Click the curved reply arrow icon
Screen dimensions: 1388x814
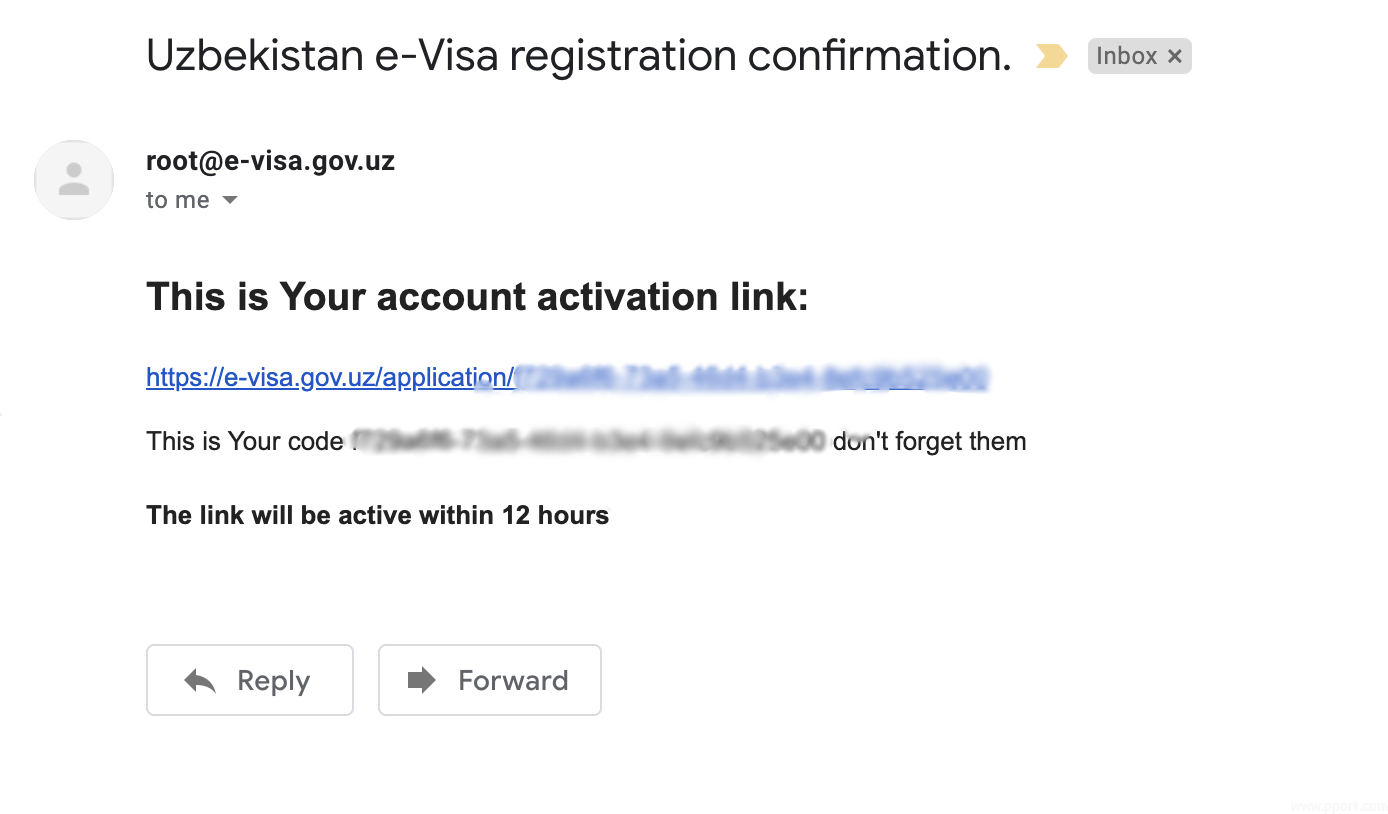(x=200, y=681)
